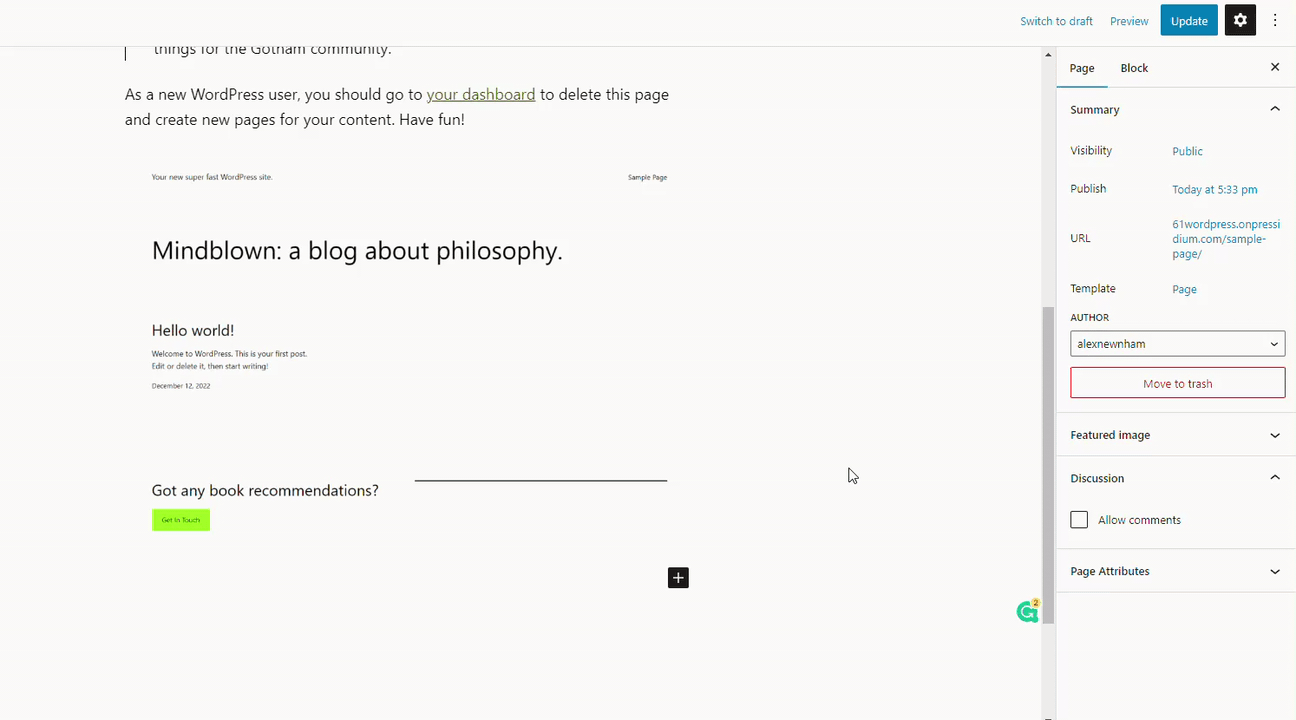
Task: Select the Page tab
Action: coord(1082,68)
